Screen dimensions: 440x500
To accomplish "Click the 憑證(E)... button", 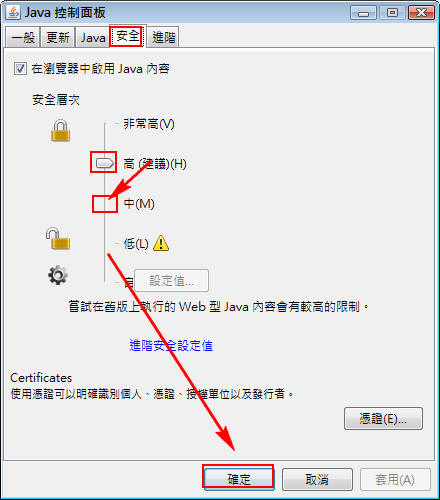I will click(383, 418).
